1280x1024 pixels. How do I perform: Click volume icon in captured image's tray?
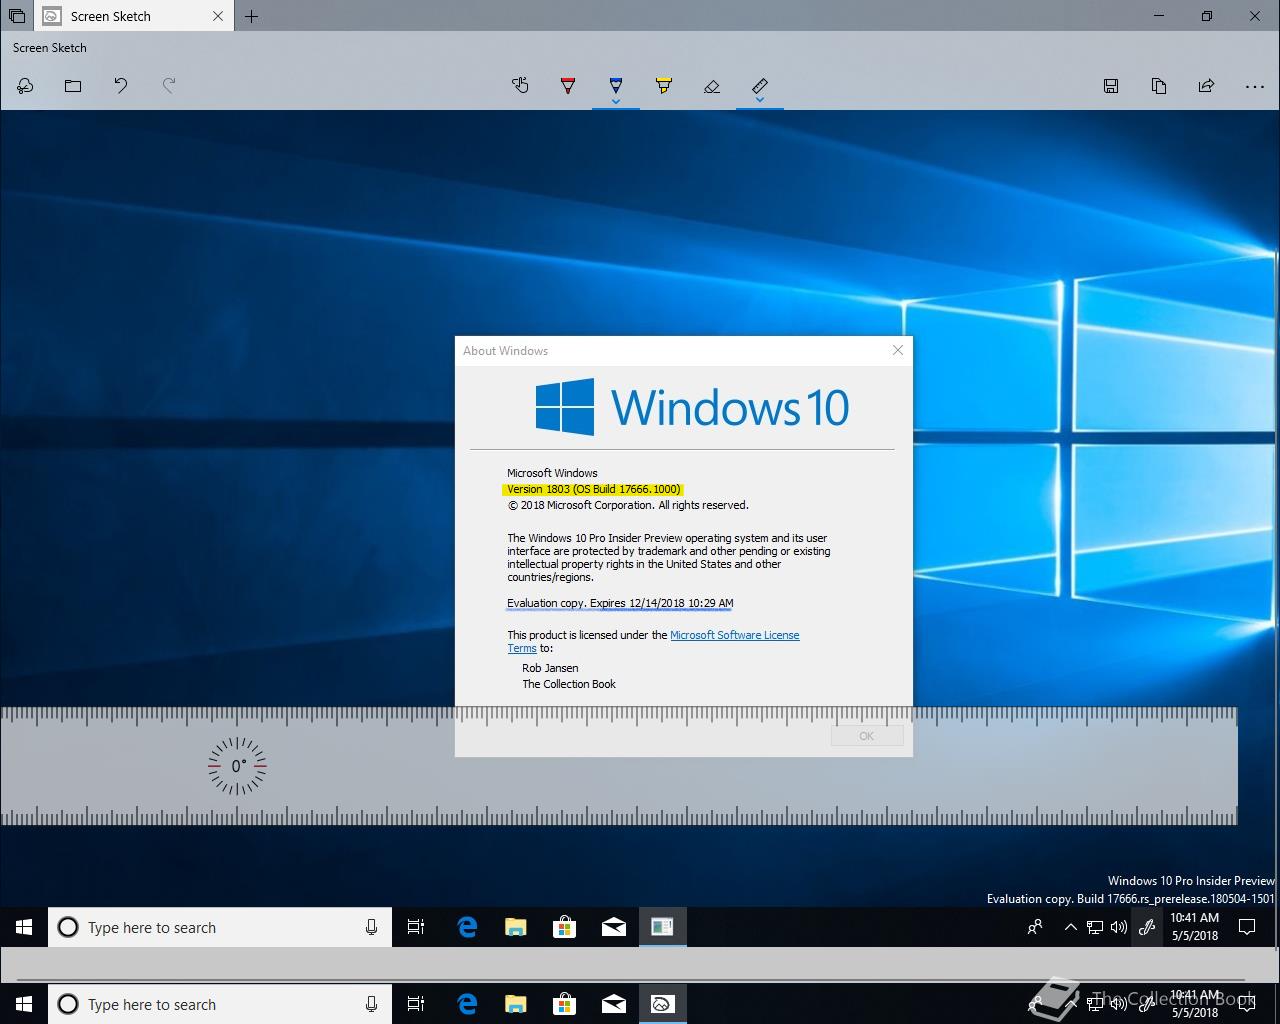(1119, 927)
